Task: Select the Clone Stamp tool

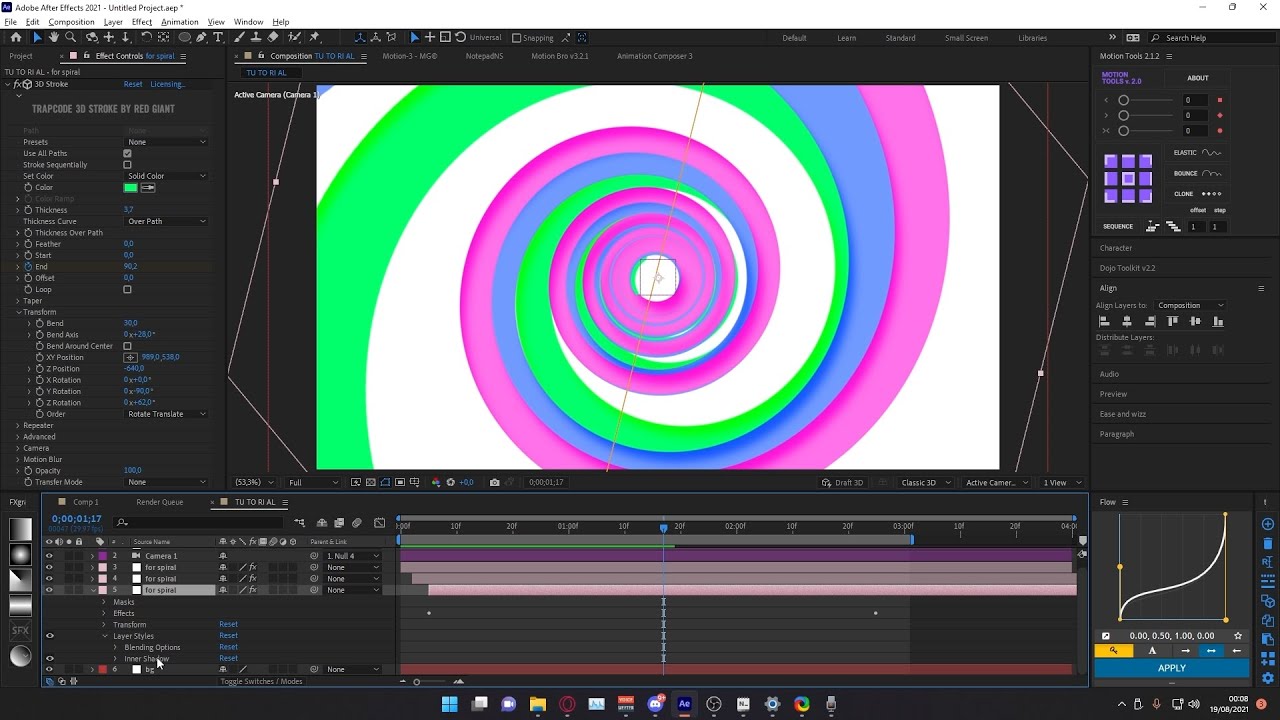Action: pos(258,37)
